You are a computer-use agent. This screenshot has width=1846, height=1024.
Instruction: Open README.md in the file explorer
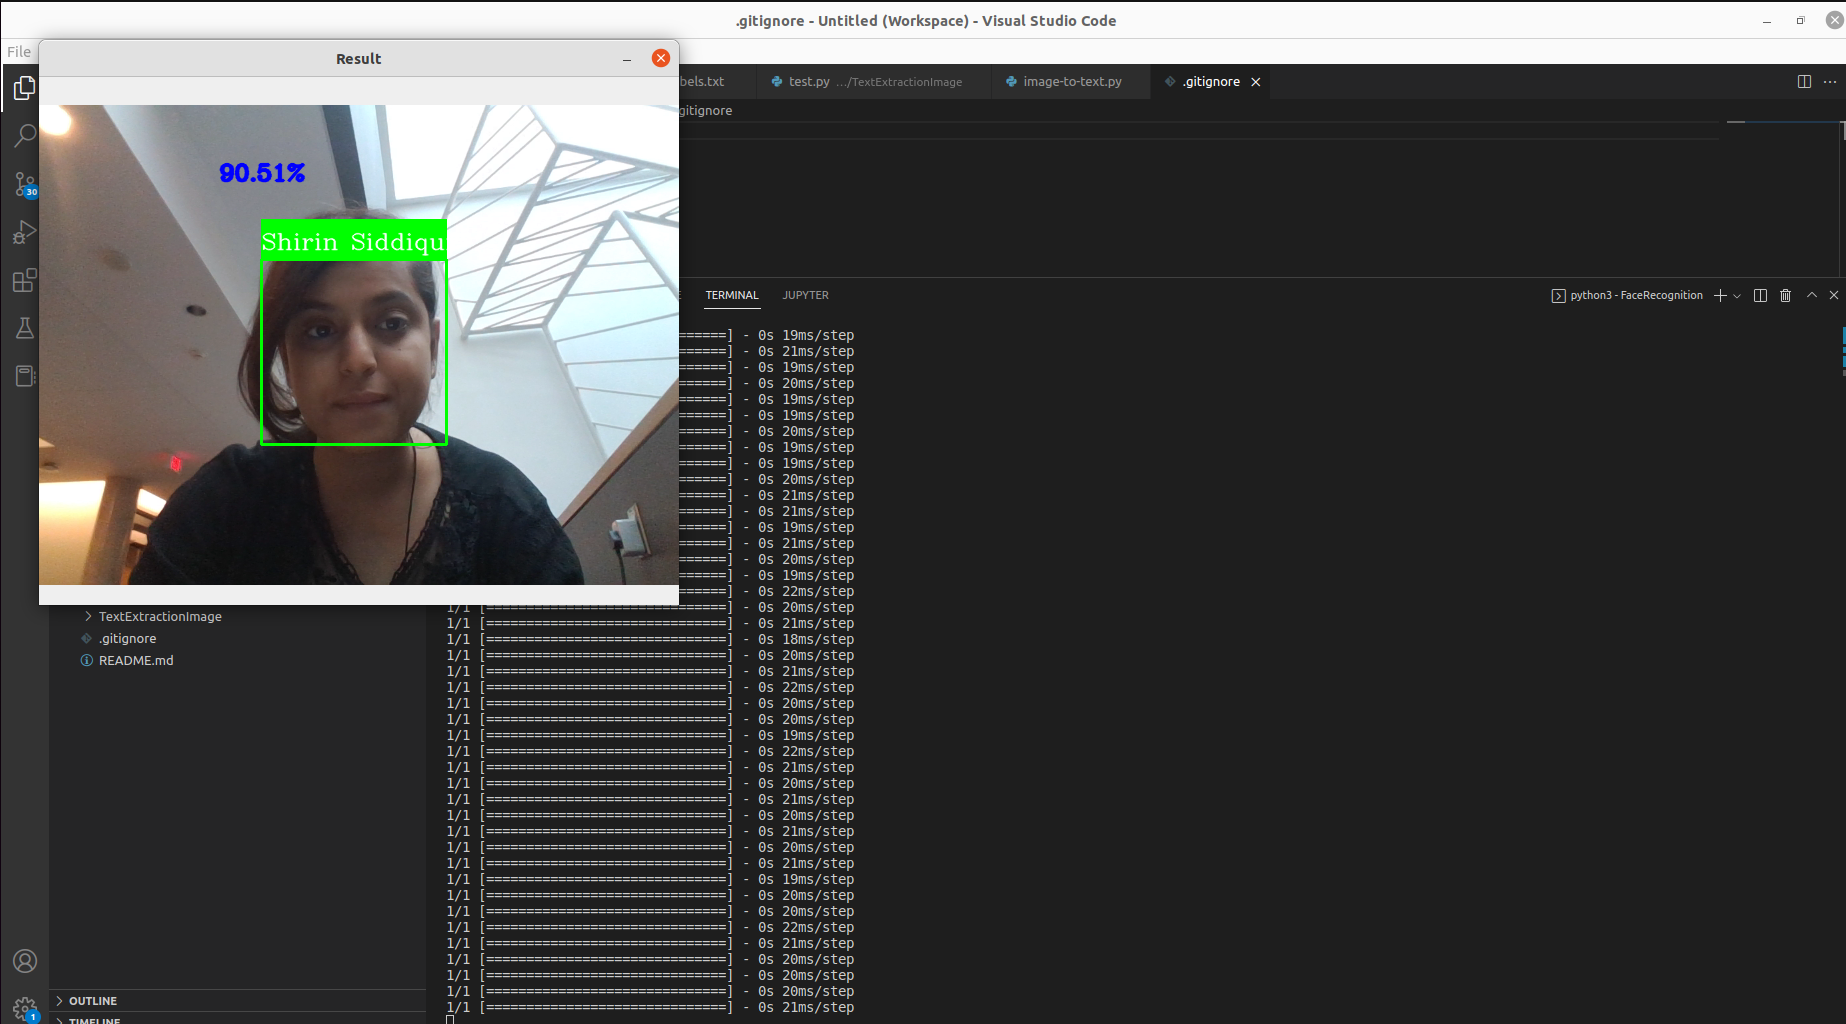pyautogui.click(x=136, y=661)
